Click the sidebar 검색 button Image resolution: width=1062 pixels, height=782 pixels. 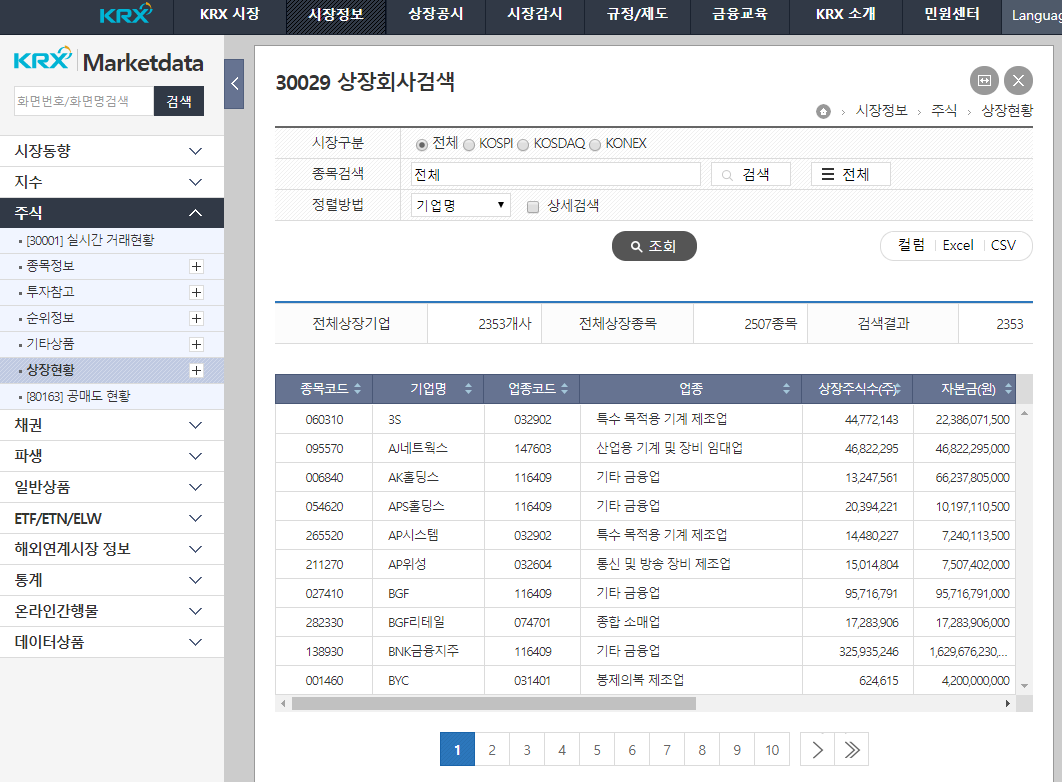click(x=179, y=102)
